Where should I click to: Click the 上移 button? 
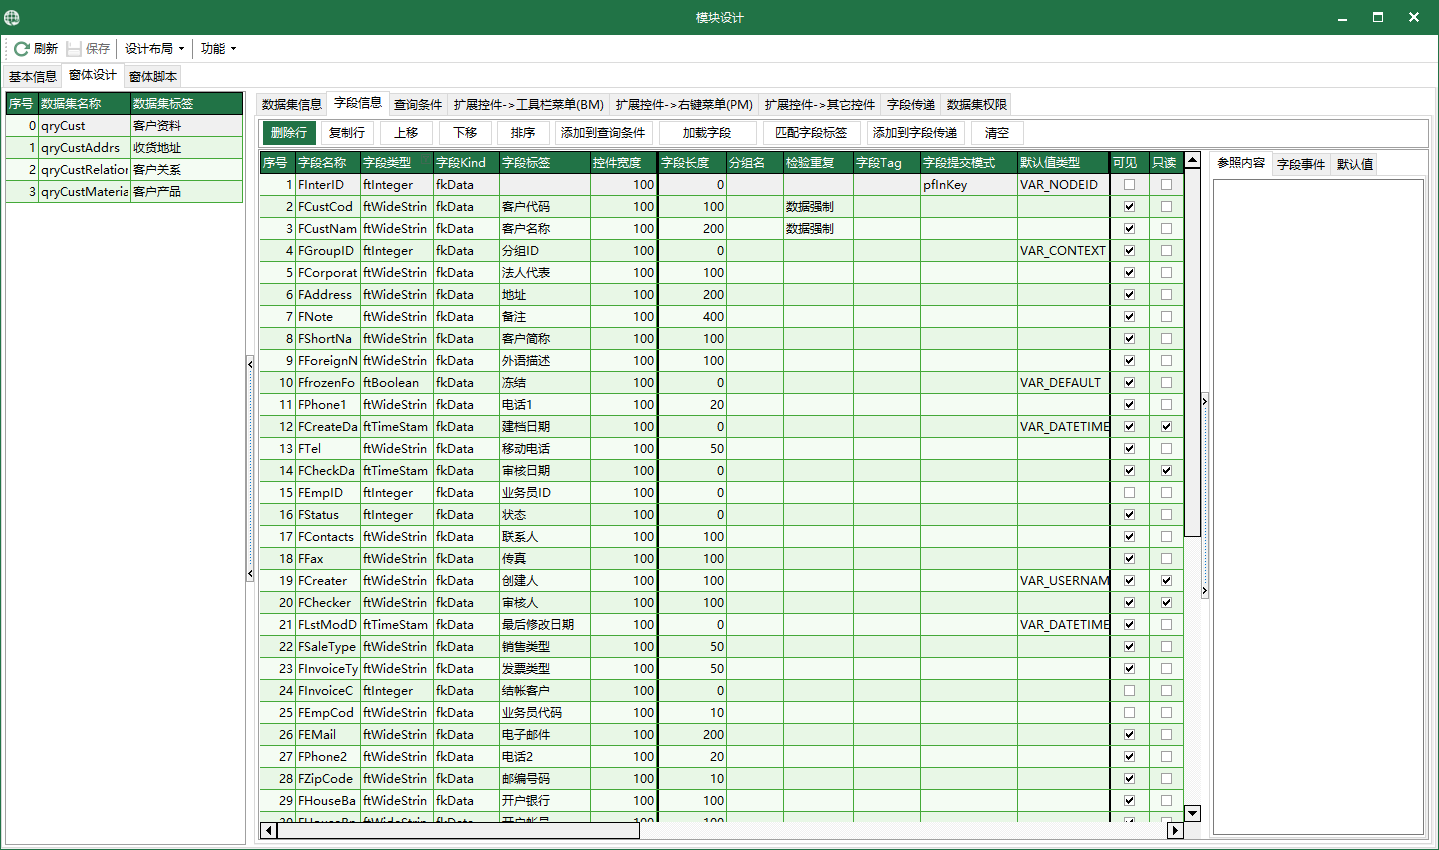[x=406, y=132]
